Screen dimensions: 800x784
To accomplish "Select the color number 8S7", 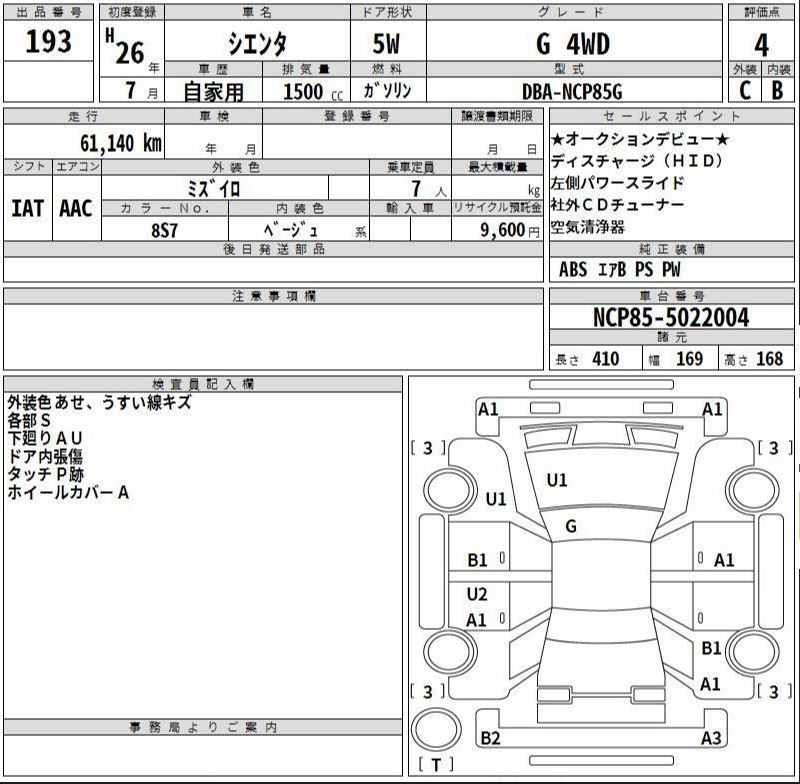I will [164, 230].
